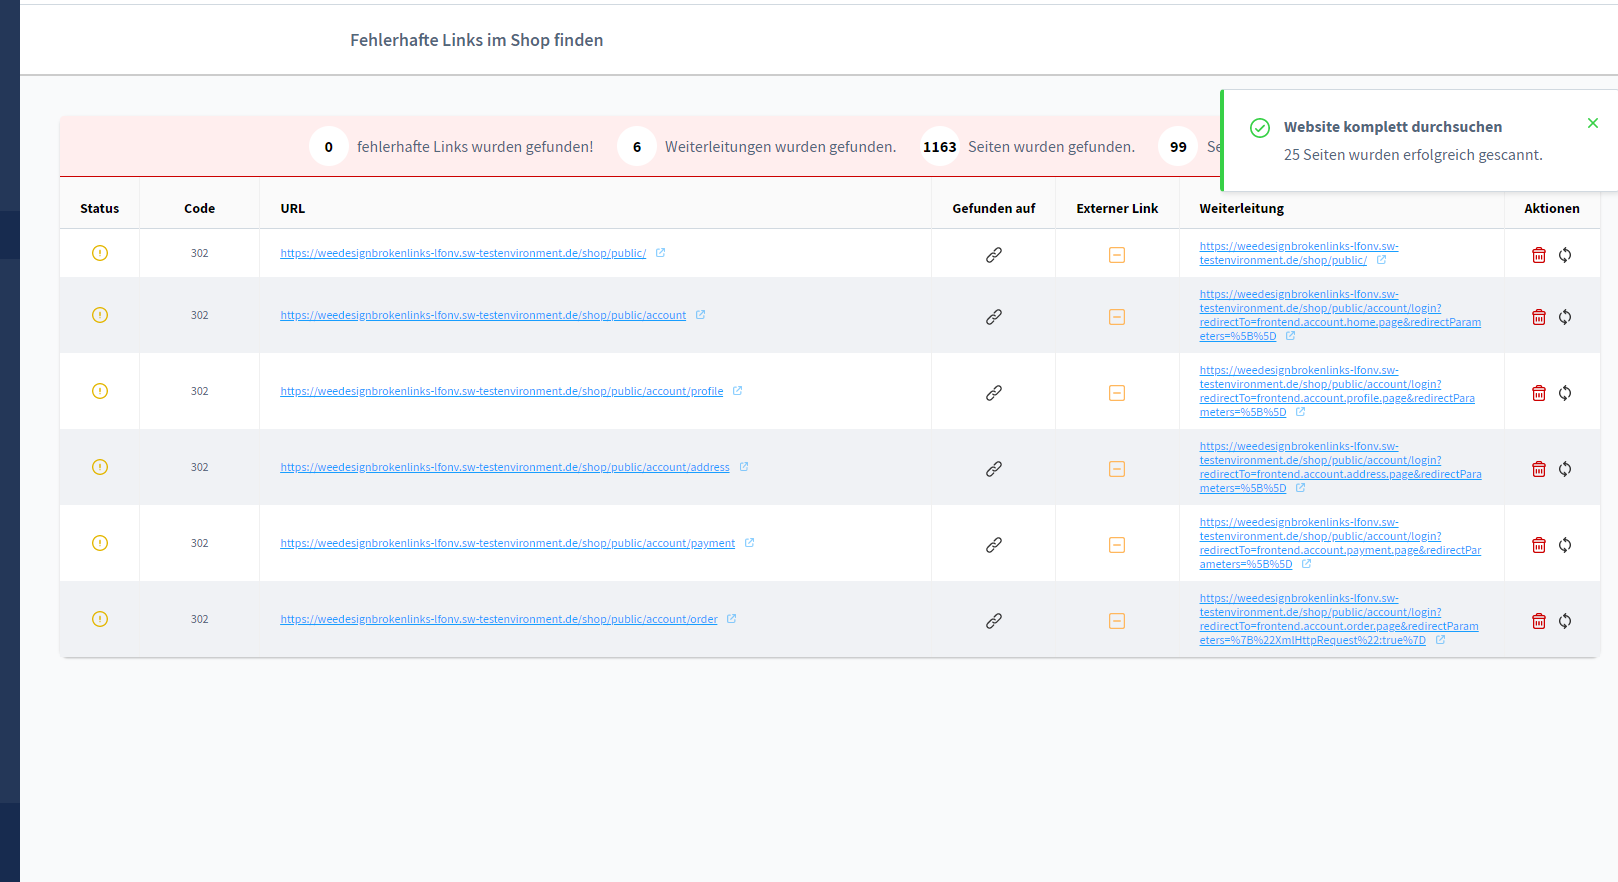Show where account/address link was found

point(994,469)
